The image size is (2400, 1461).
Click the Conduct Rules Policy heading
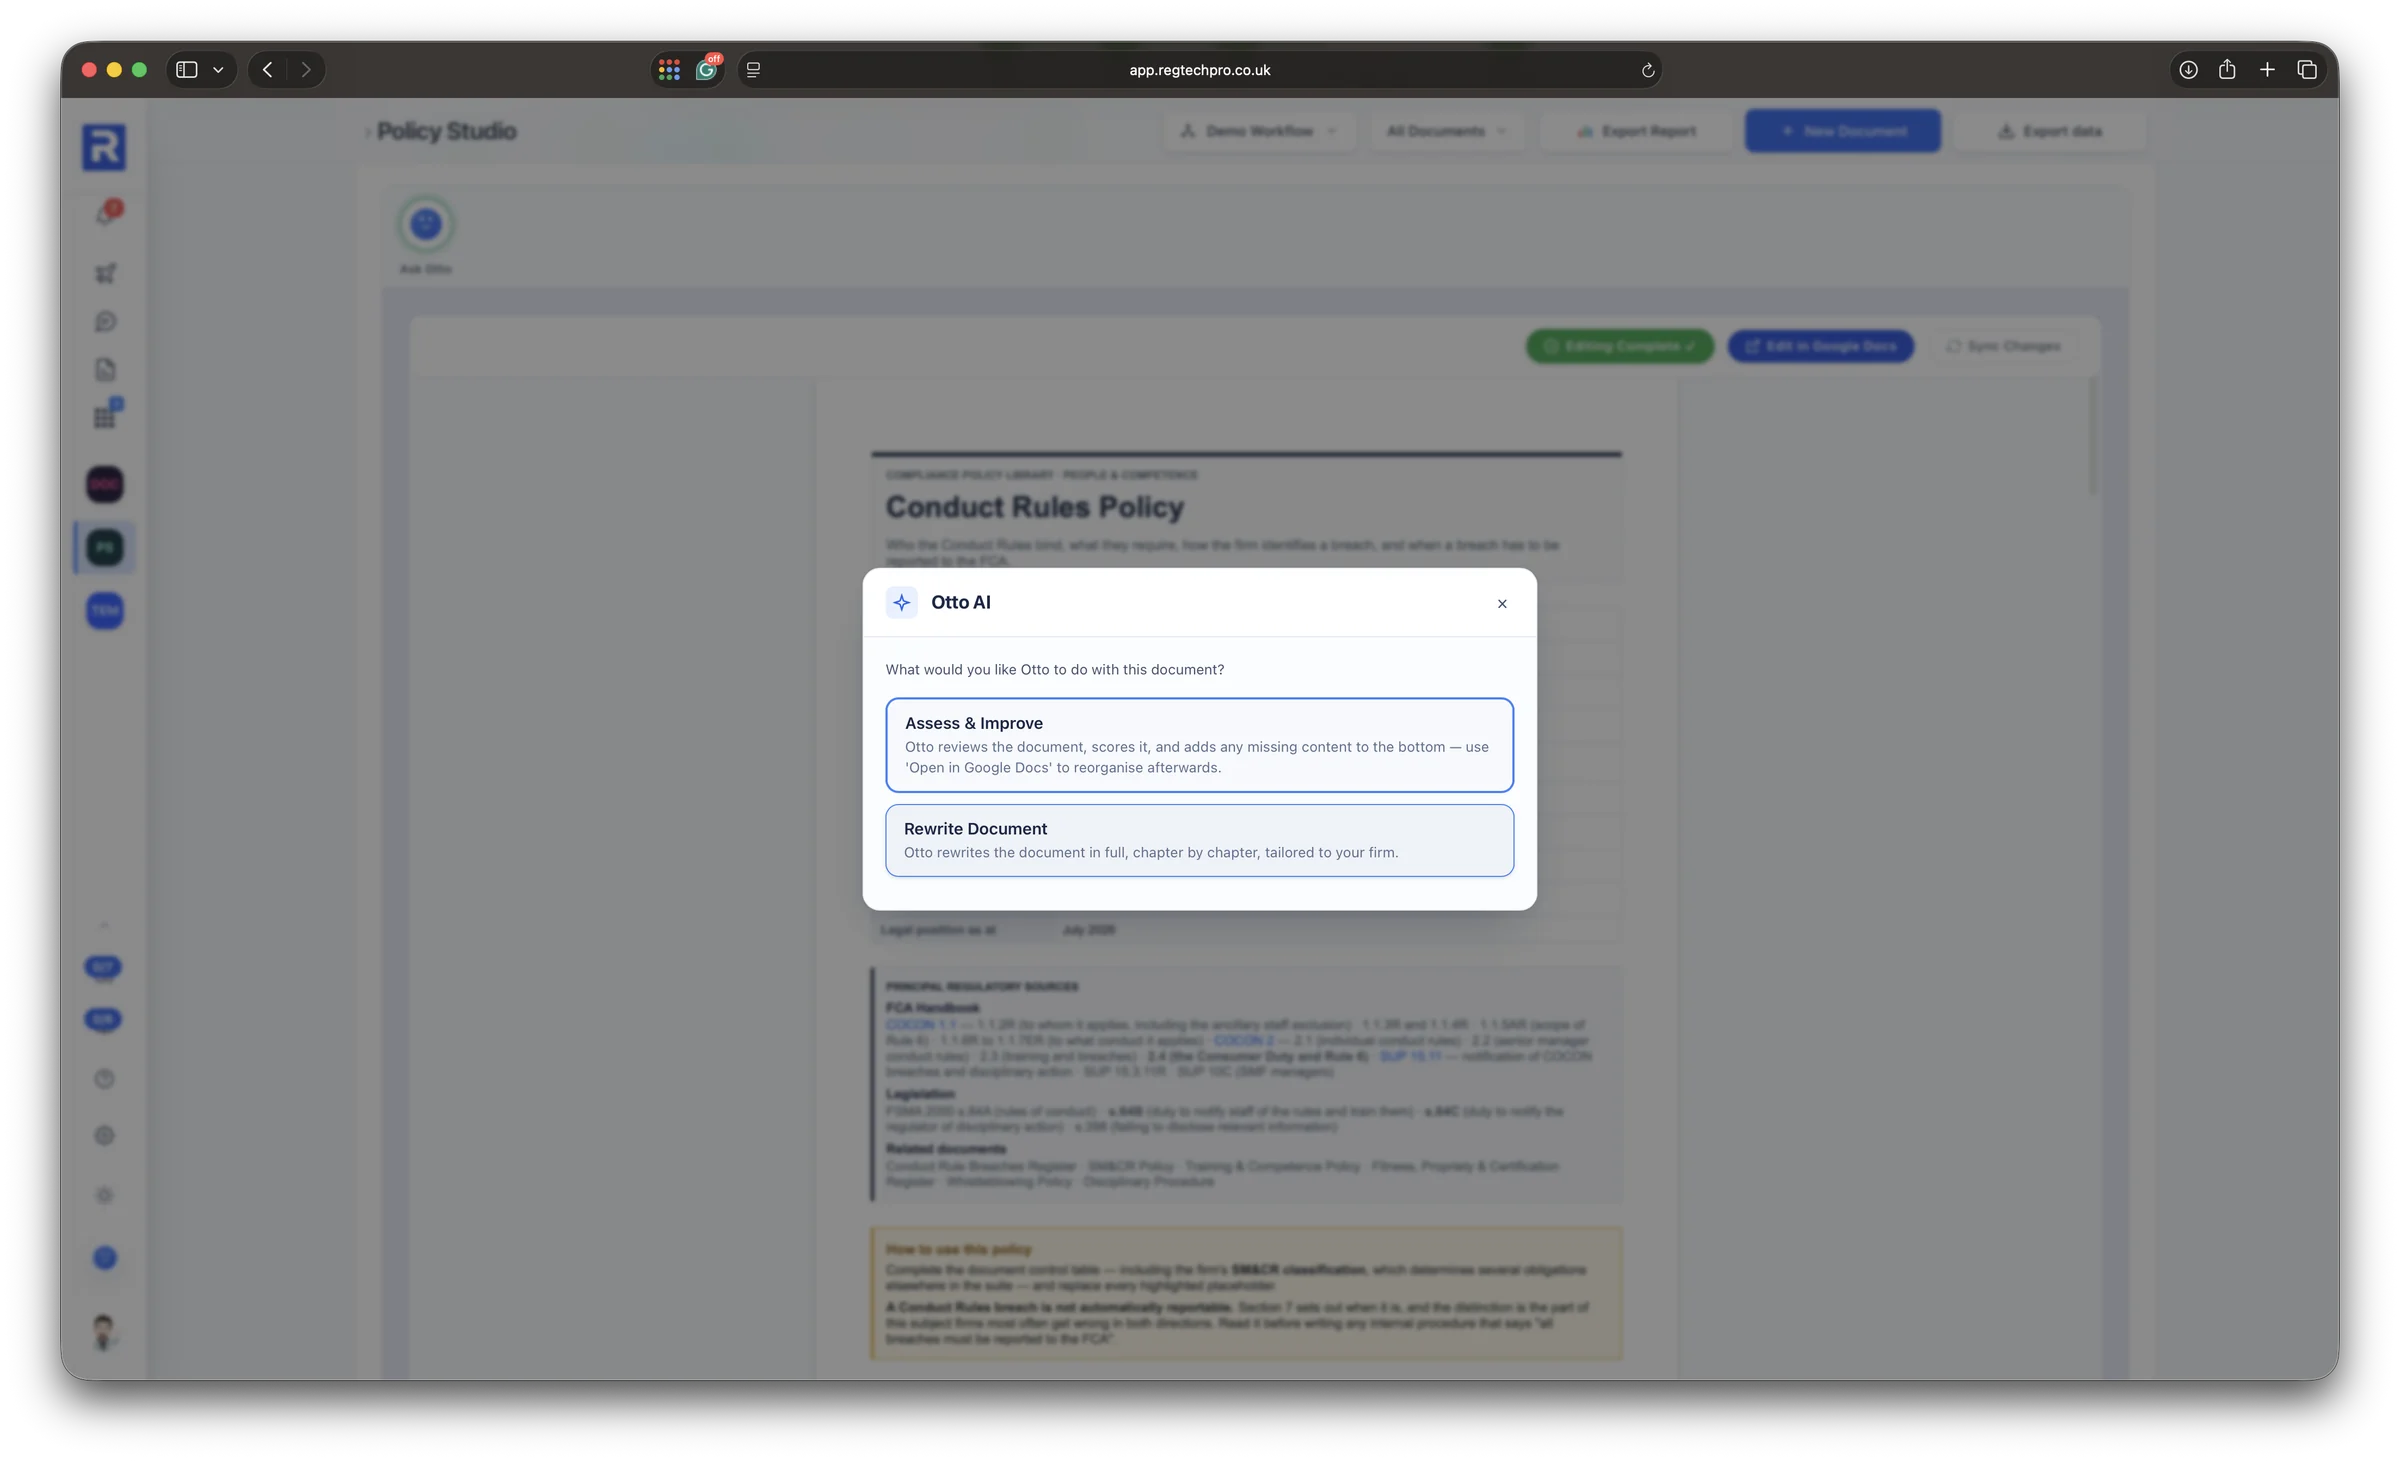click(x=1034, y=506)
